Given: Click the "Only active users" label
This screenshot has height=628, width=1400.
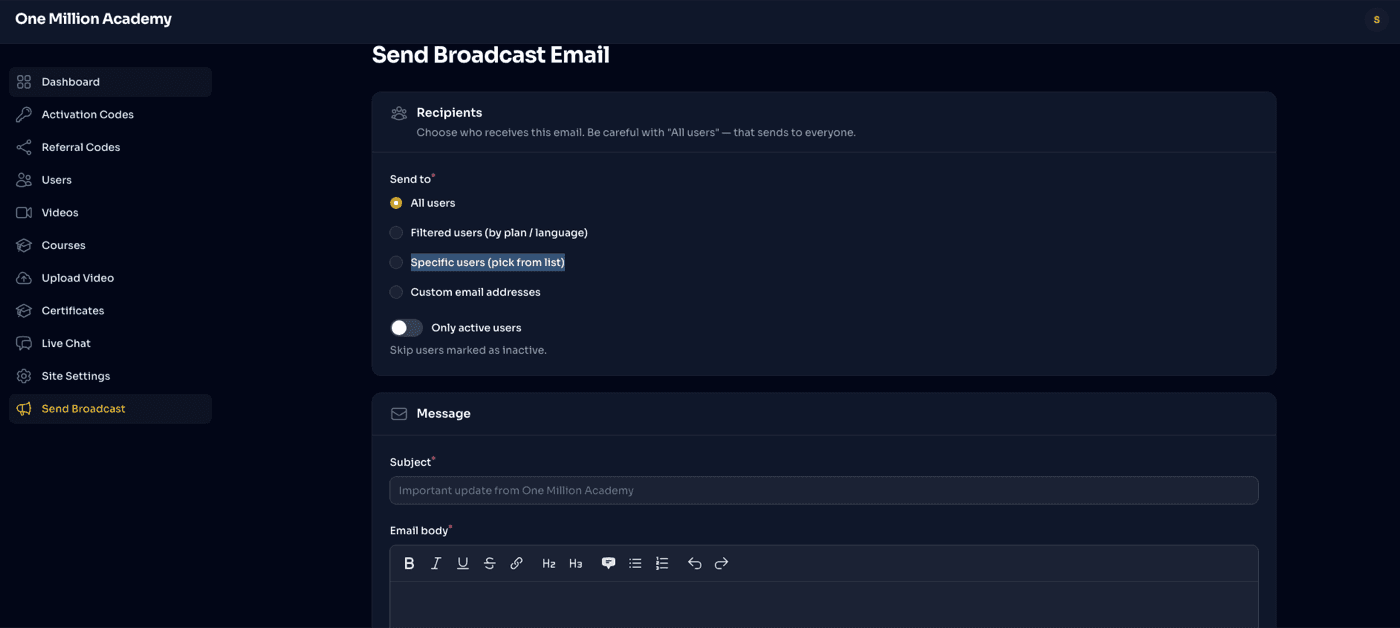Looking at the screenshot, I should pos(476,328).
